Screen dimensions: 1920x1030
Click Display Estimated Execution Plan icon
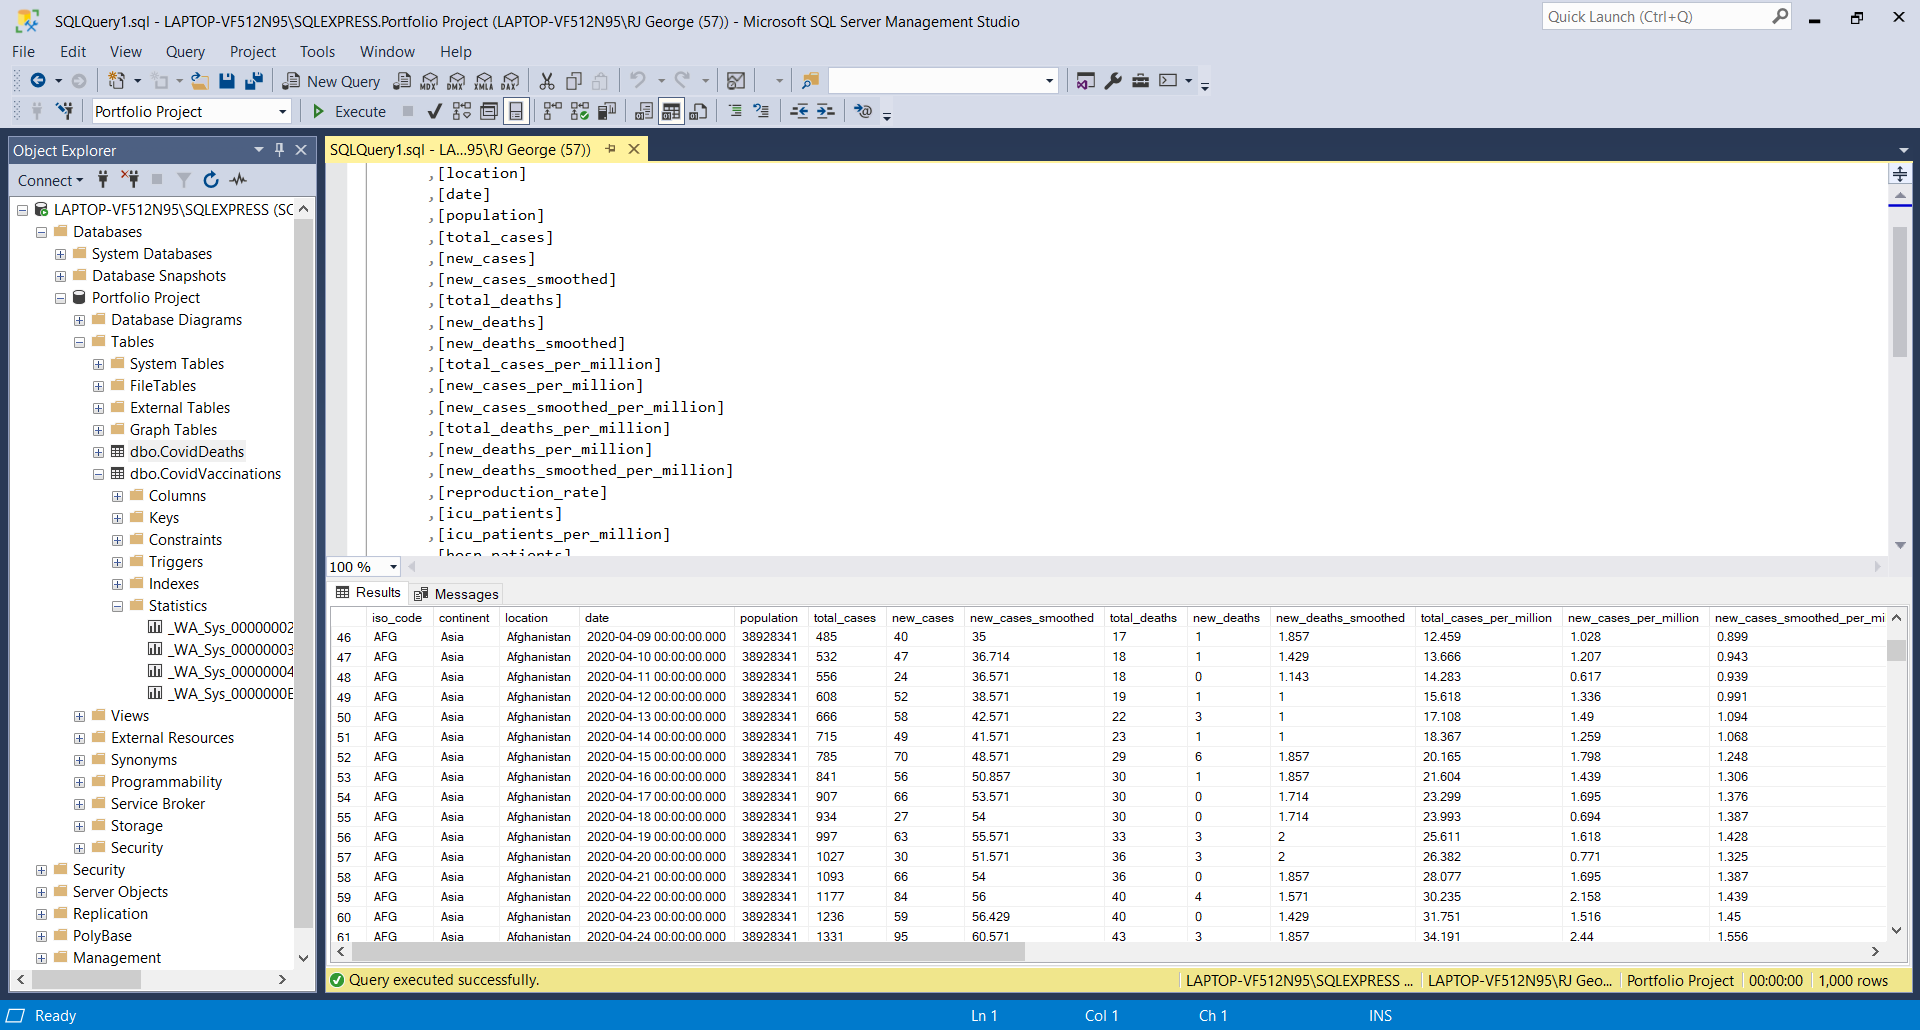(x=461, y=111)
